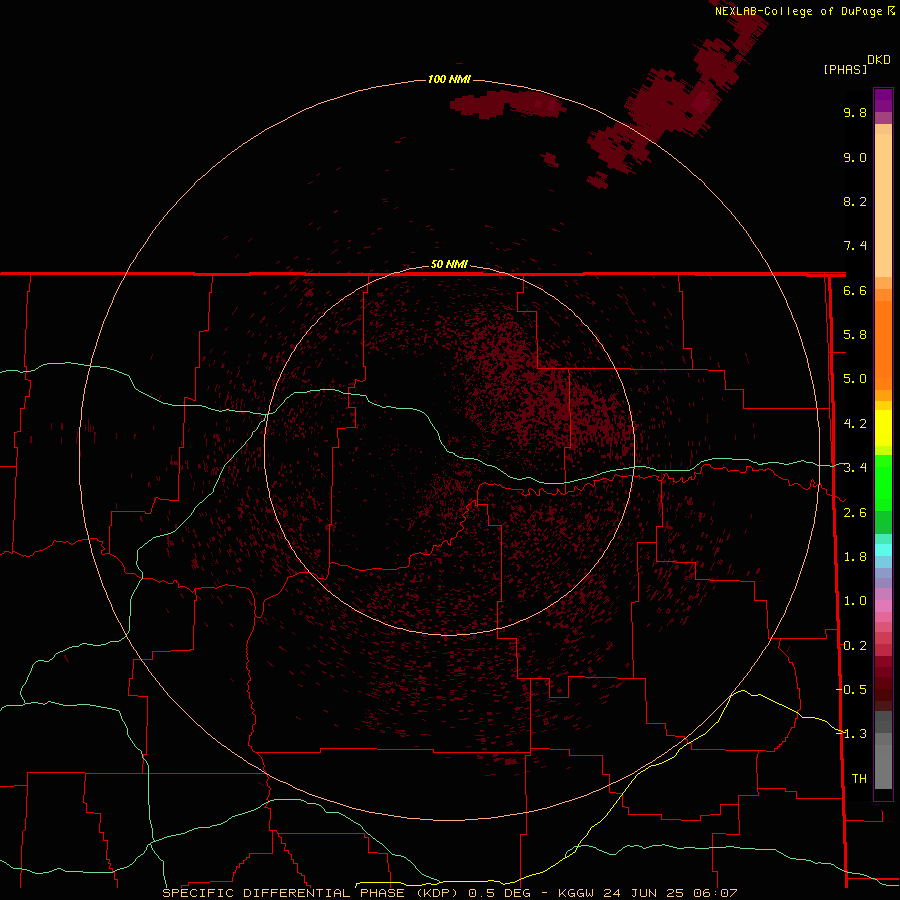
Task: Click the NEXLAB-College of DuPage label
Action: 804,11
